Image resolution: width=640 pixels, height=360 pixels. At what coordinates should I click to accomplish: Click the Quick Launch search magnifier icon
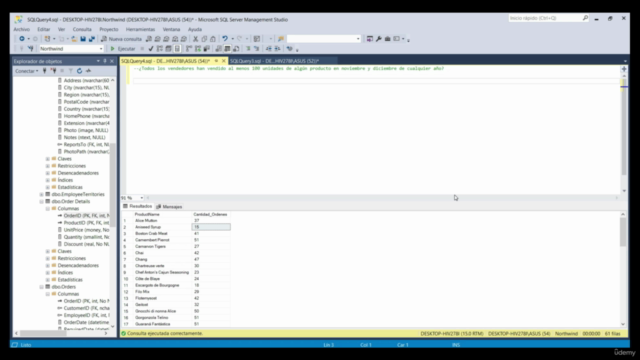[x=585, y=18]
